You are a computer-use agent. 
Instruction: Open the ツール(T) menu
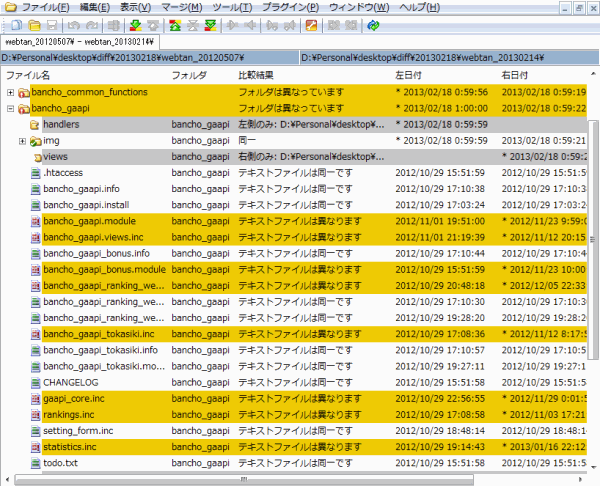[x=232, y=7]
